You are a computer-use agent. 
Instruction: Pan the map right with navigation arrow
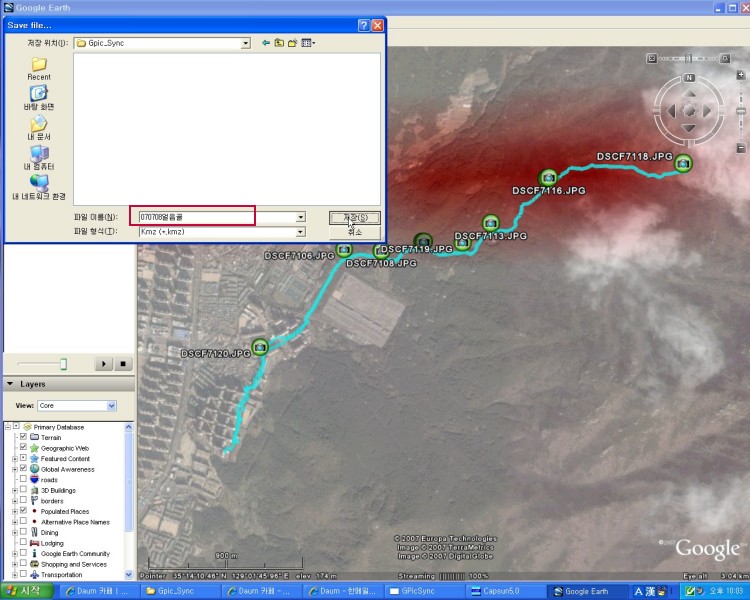tap(706, 111)
